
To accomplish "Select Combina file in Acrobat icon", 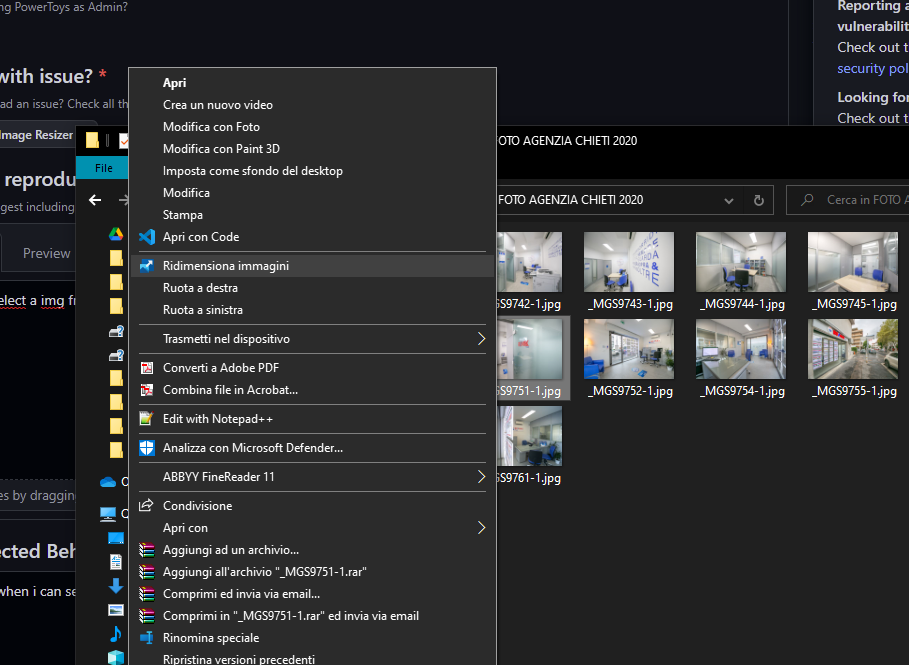I will point(147,390).
